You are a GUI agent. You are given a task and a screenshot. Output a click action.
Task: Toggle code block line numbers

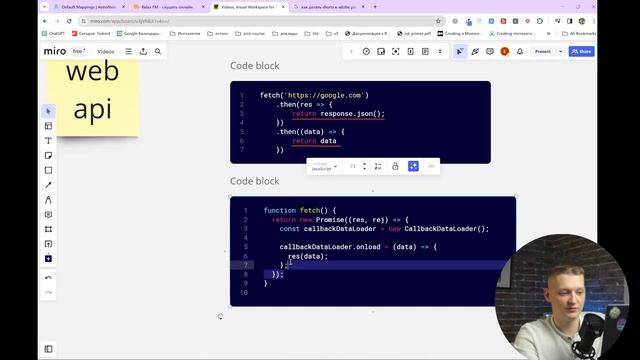pyautogui.click(x=378, y=166)
